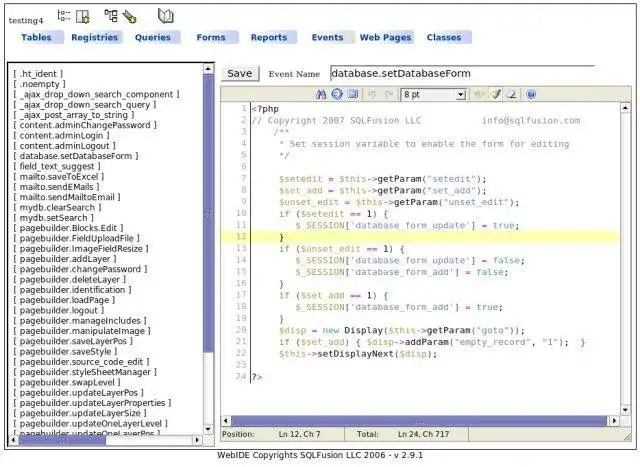Open the 8 pt font size dropdown

click(x=433, y=95)
